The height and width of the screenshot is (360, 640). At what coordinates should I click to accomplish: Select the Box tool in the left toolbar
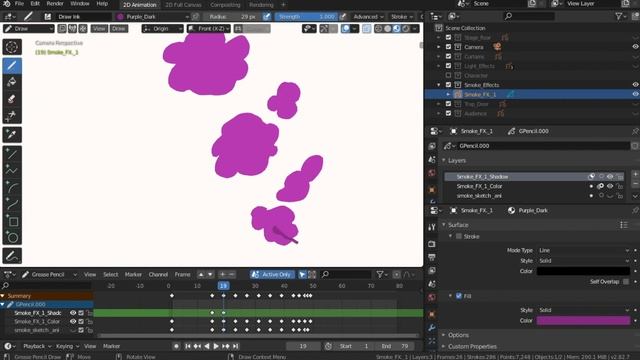coord(12,221)
